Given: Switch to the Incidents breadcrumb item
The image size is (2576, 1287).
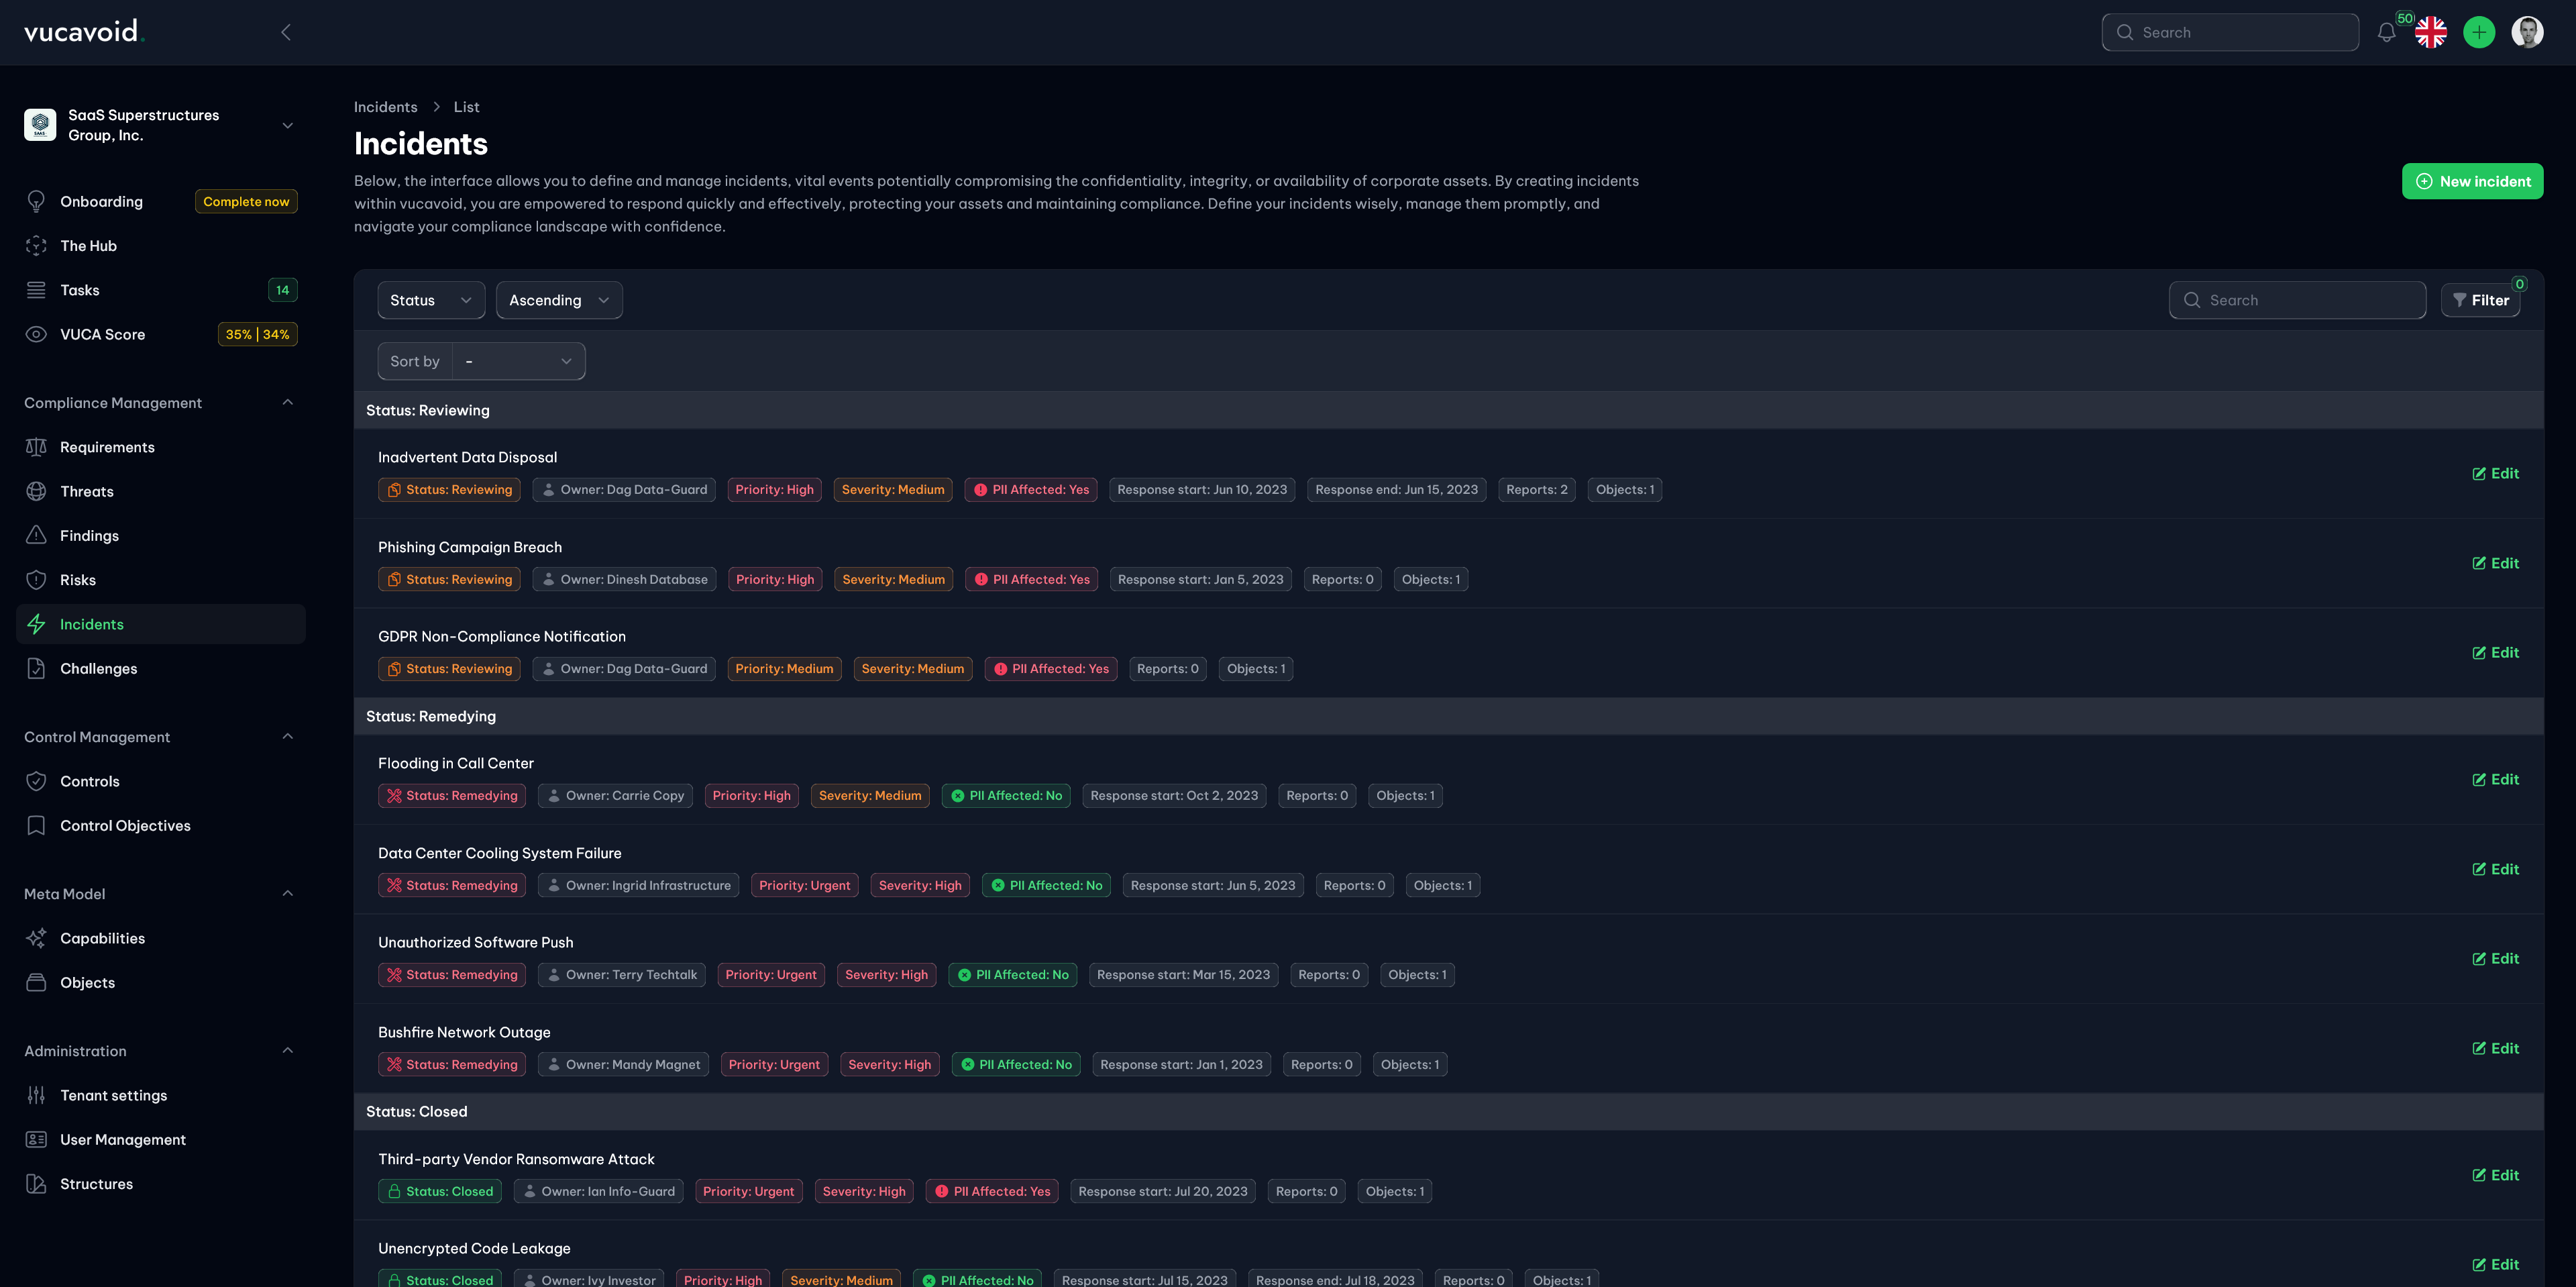Looking at the screenshot, I should pos(386,106).
